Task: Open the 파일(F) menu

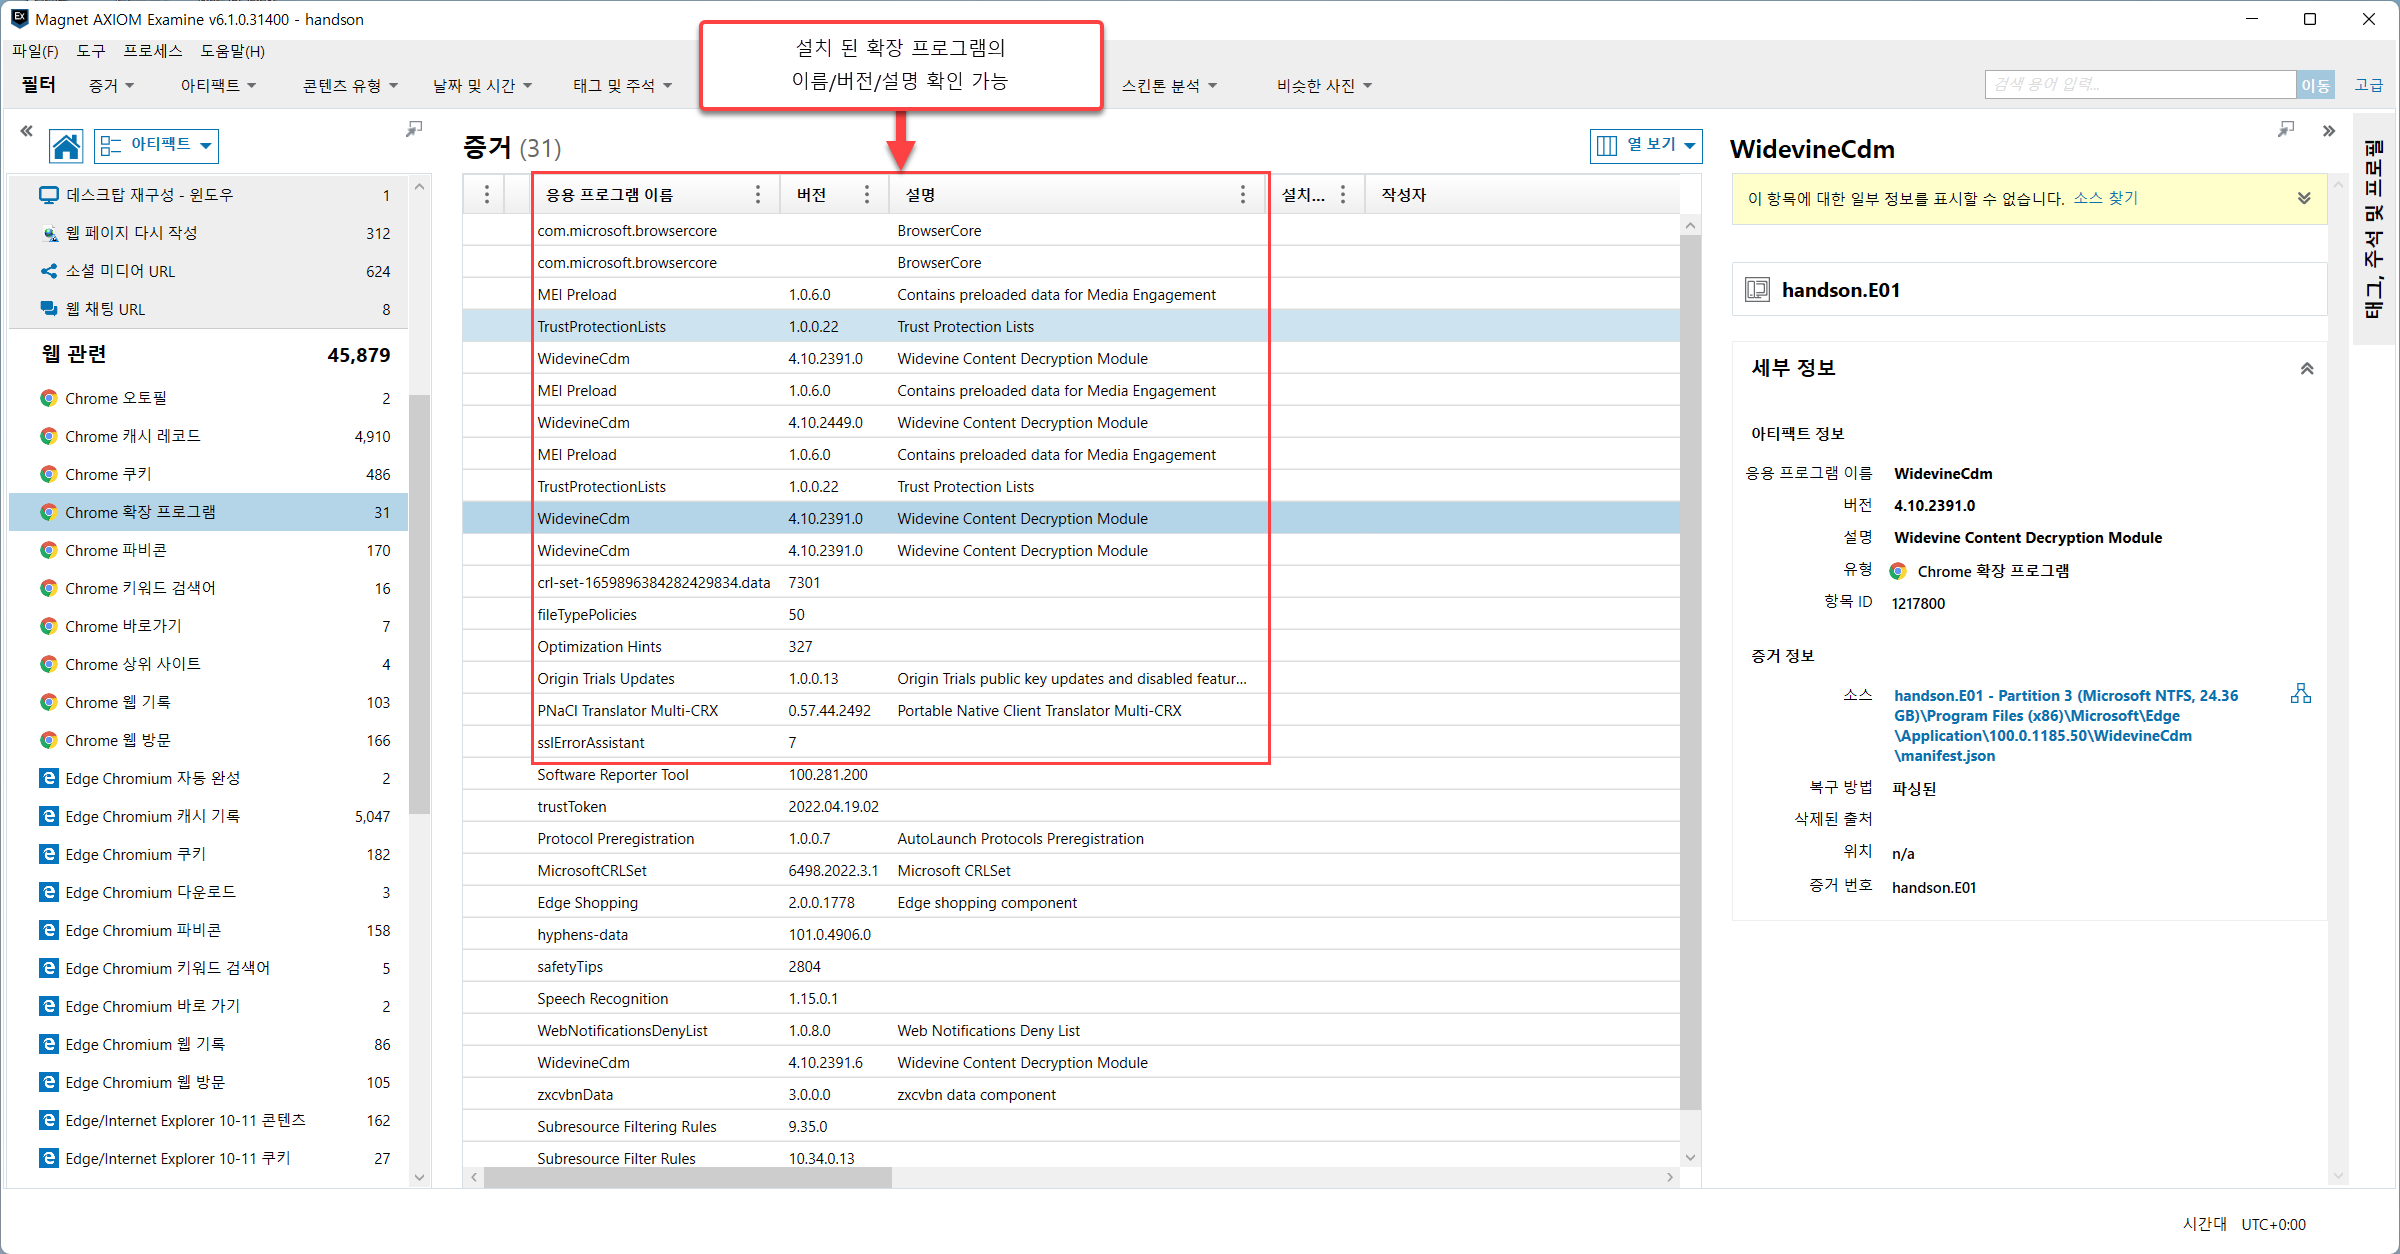Action: pyautogui.click(x=35, y=51)
